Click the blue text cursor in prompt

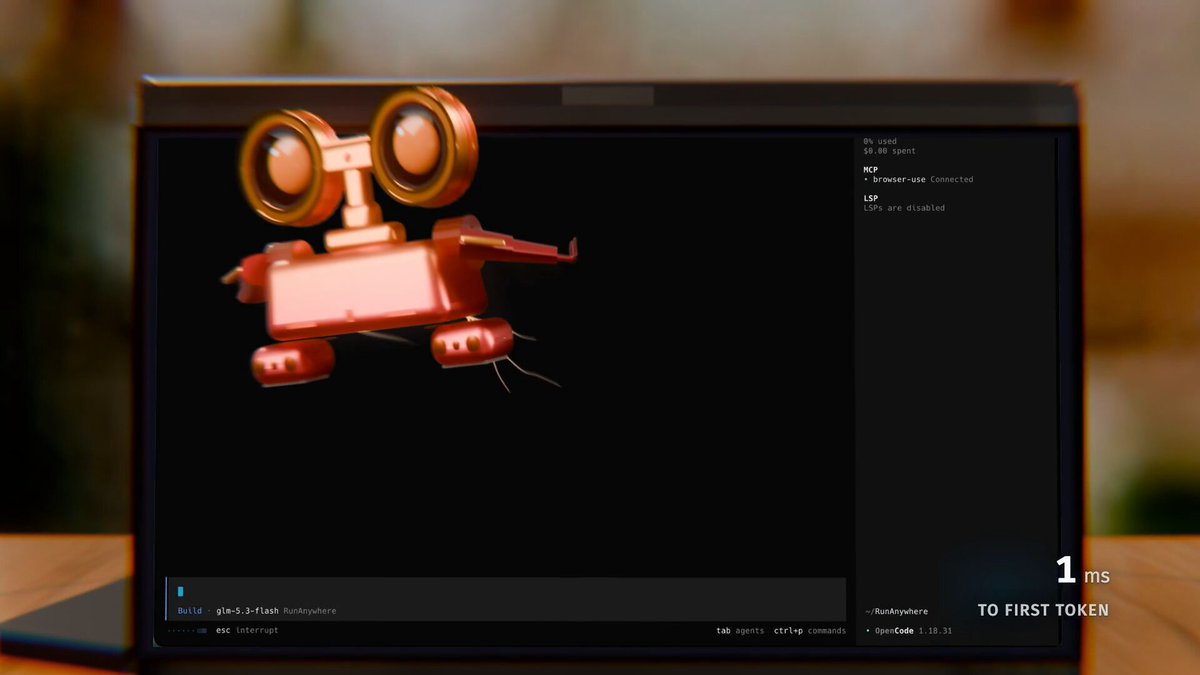[180, 592]
